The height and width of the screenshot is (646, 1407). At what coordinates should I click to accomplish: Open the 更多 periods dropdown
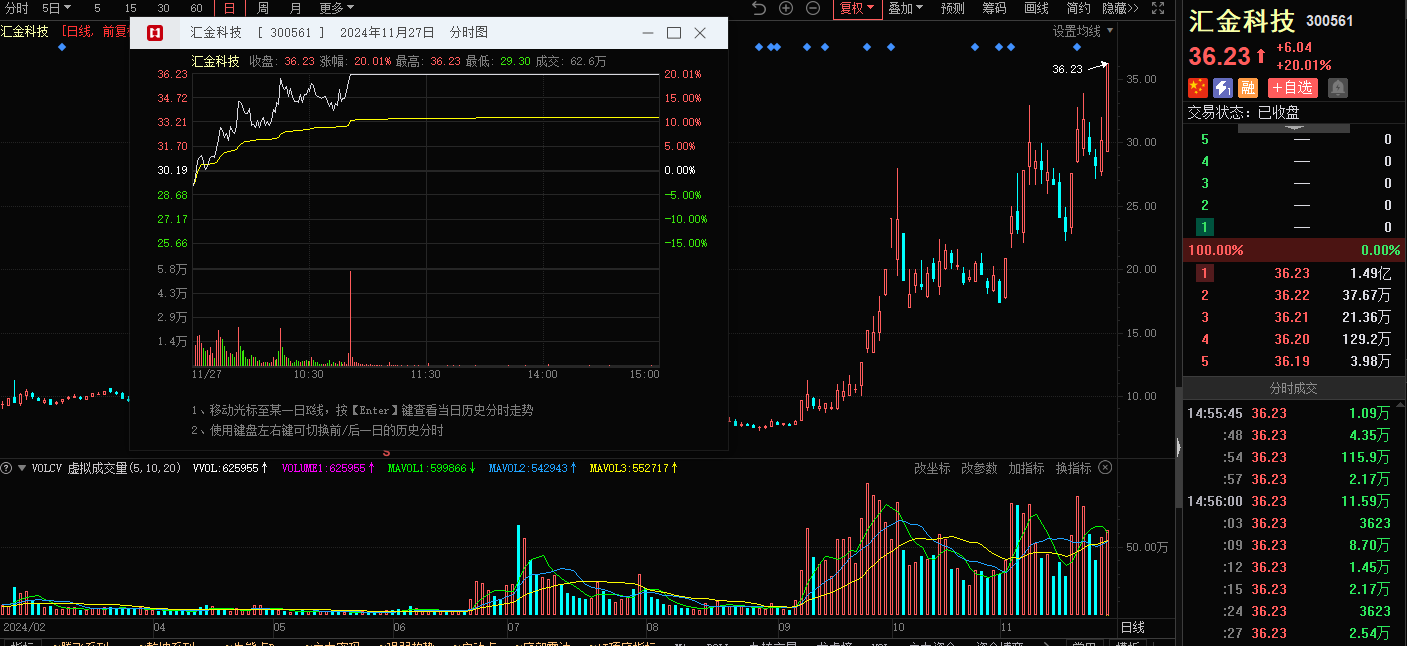(335, 8)
